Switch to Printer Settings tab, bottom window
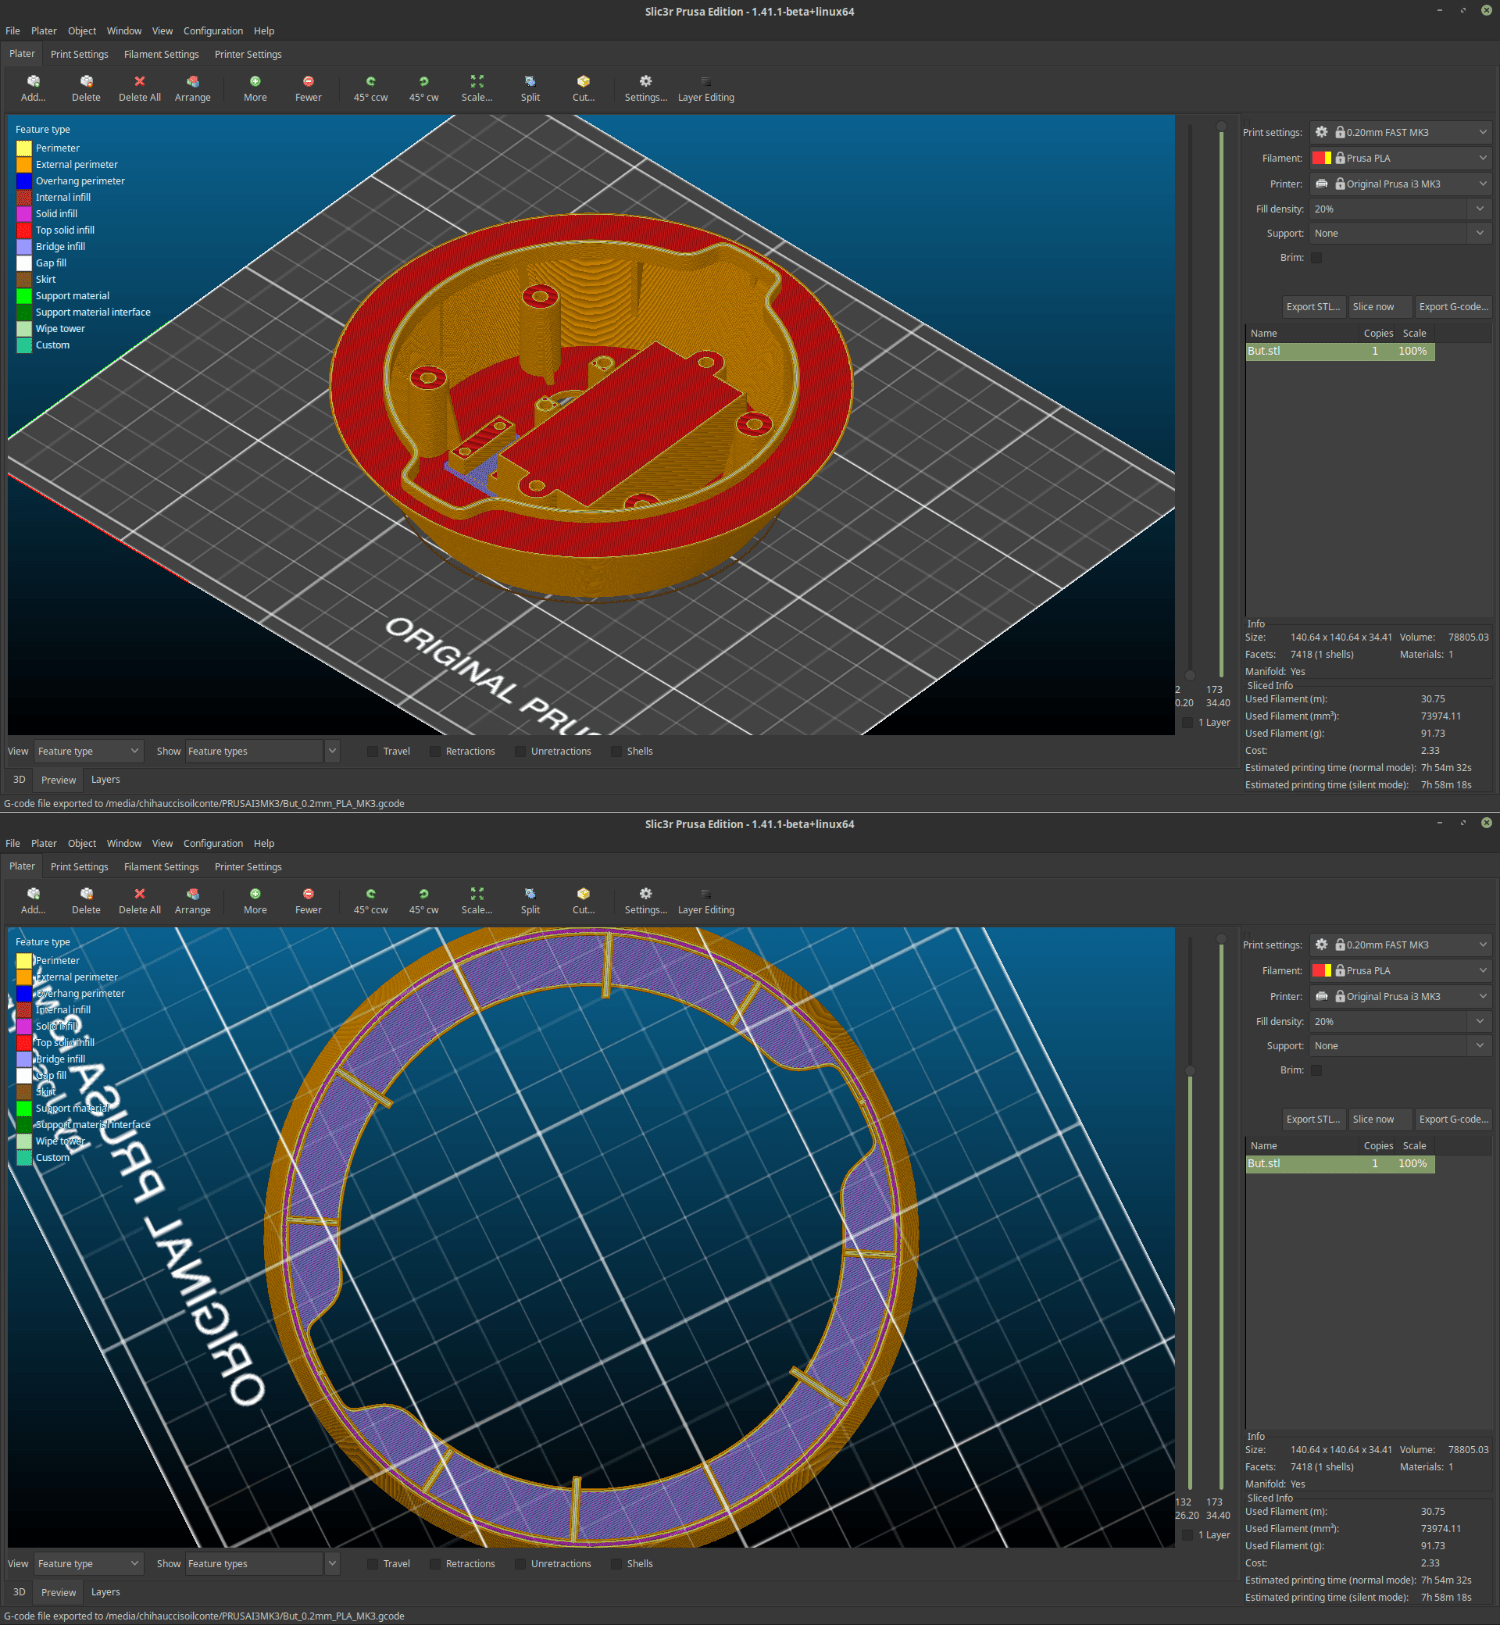Viewport: 1500px width, 1625px height. (248, 867)
